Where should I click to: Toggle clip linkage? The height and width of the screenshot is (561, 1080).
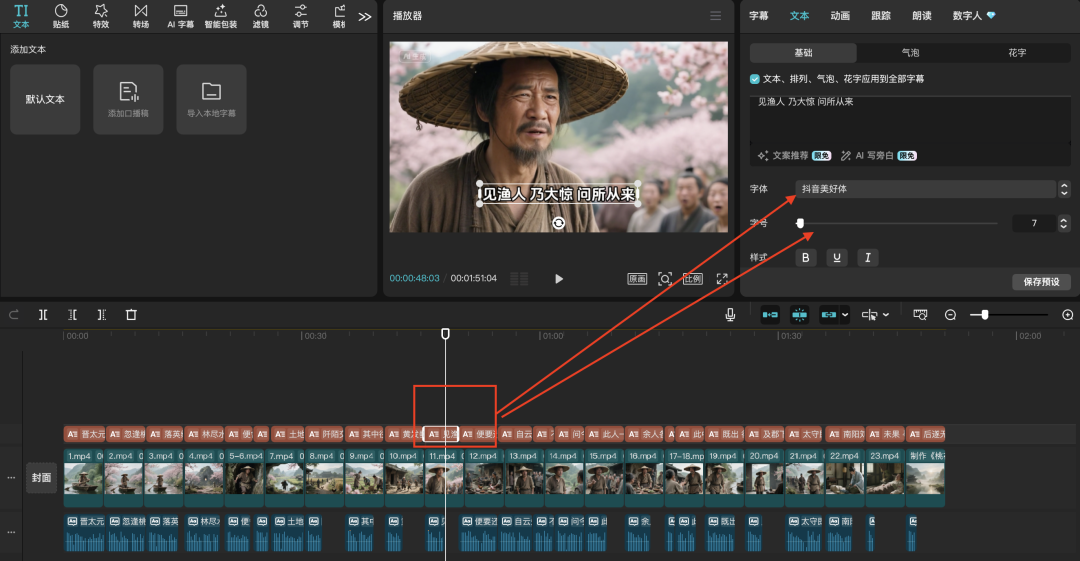click(829, 315)
